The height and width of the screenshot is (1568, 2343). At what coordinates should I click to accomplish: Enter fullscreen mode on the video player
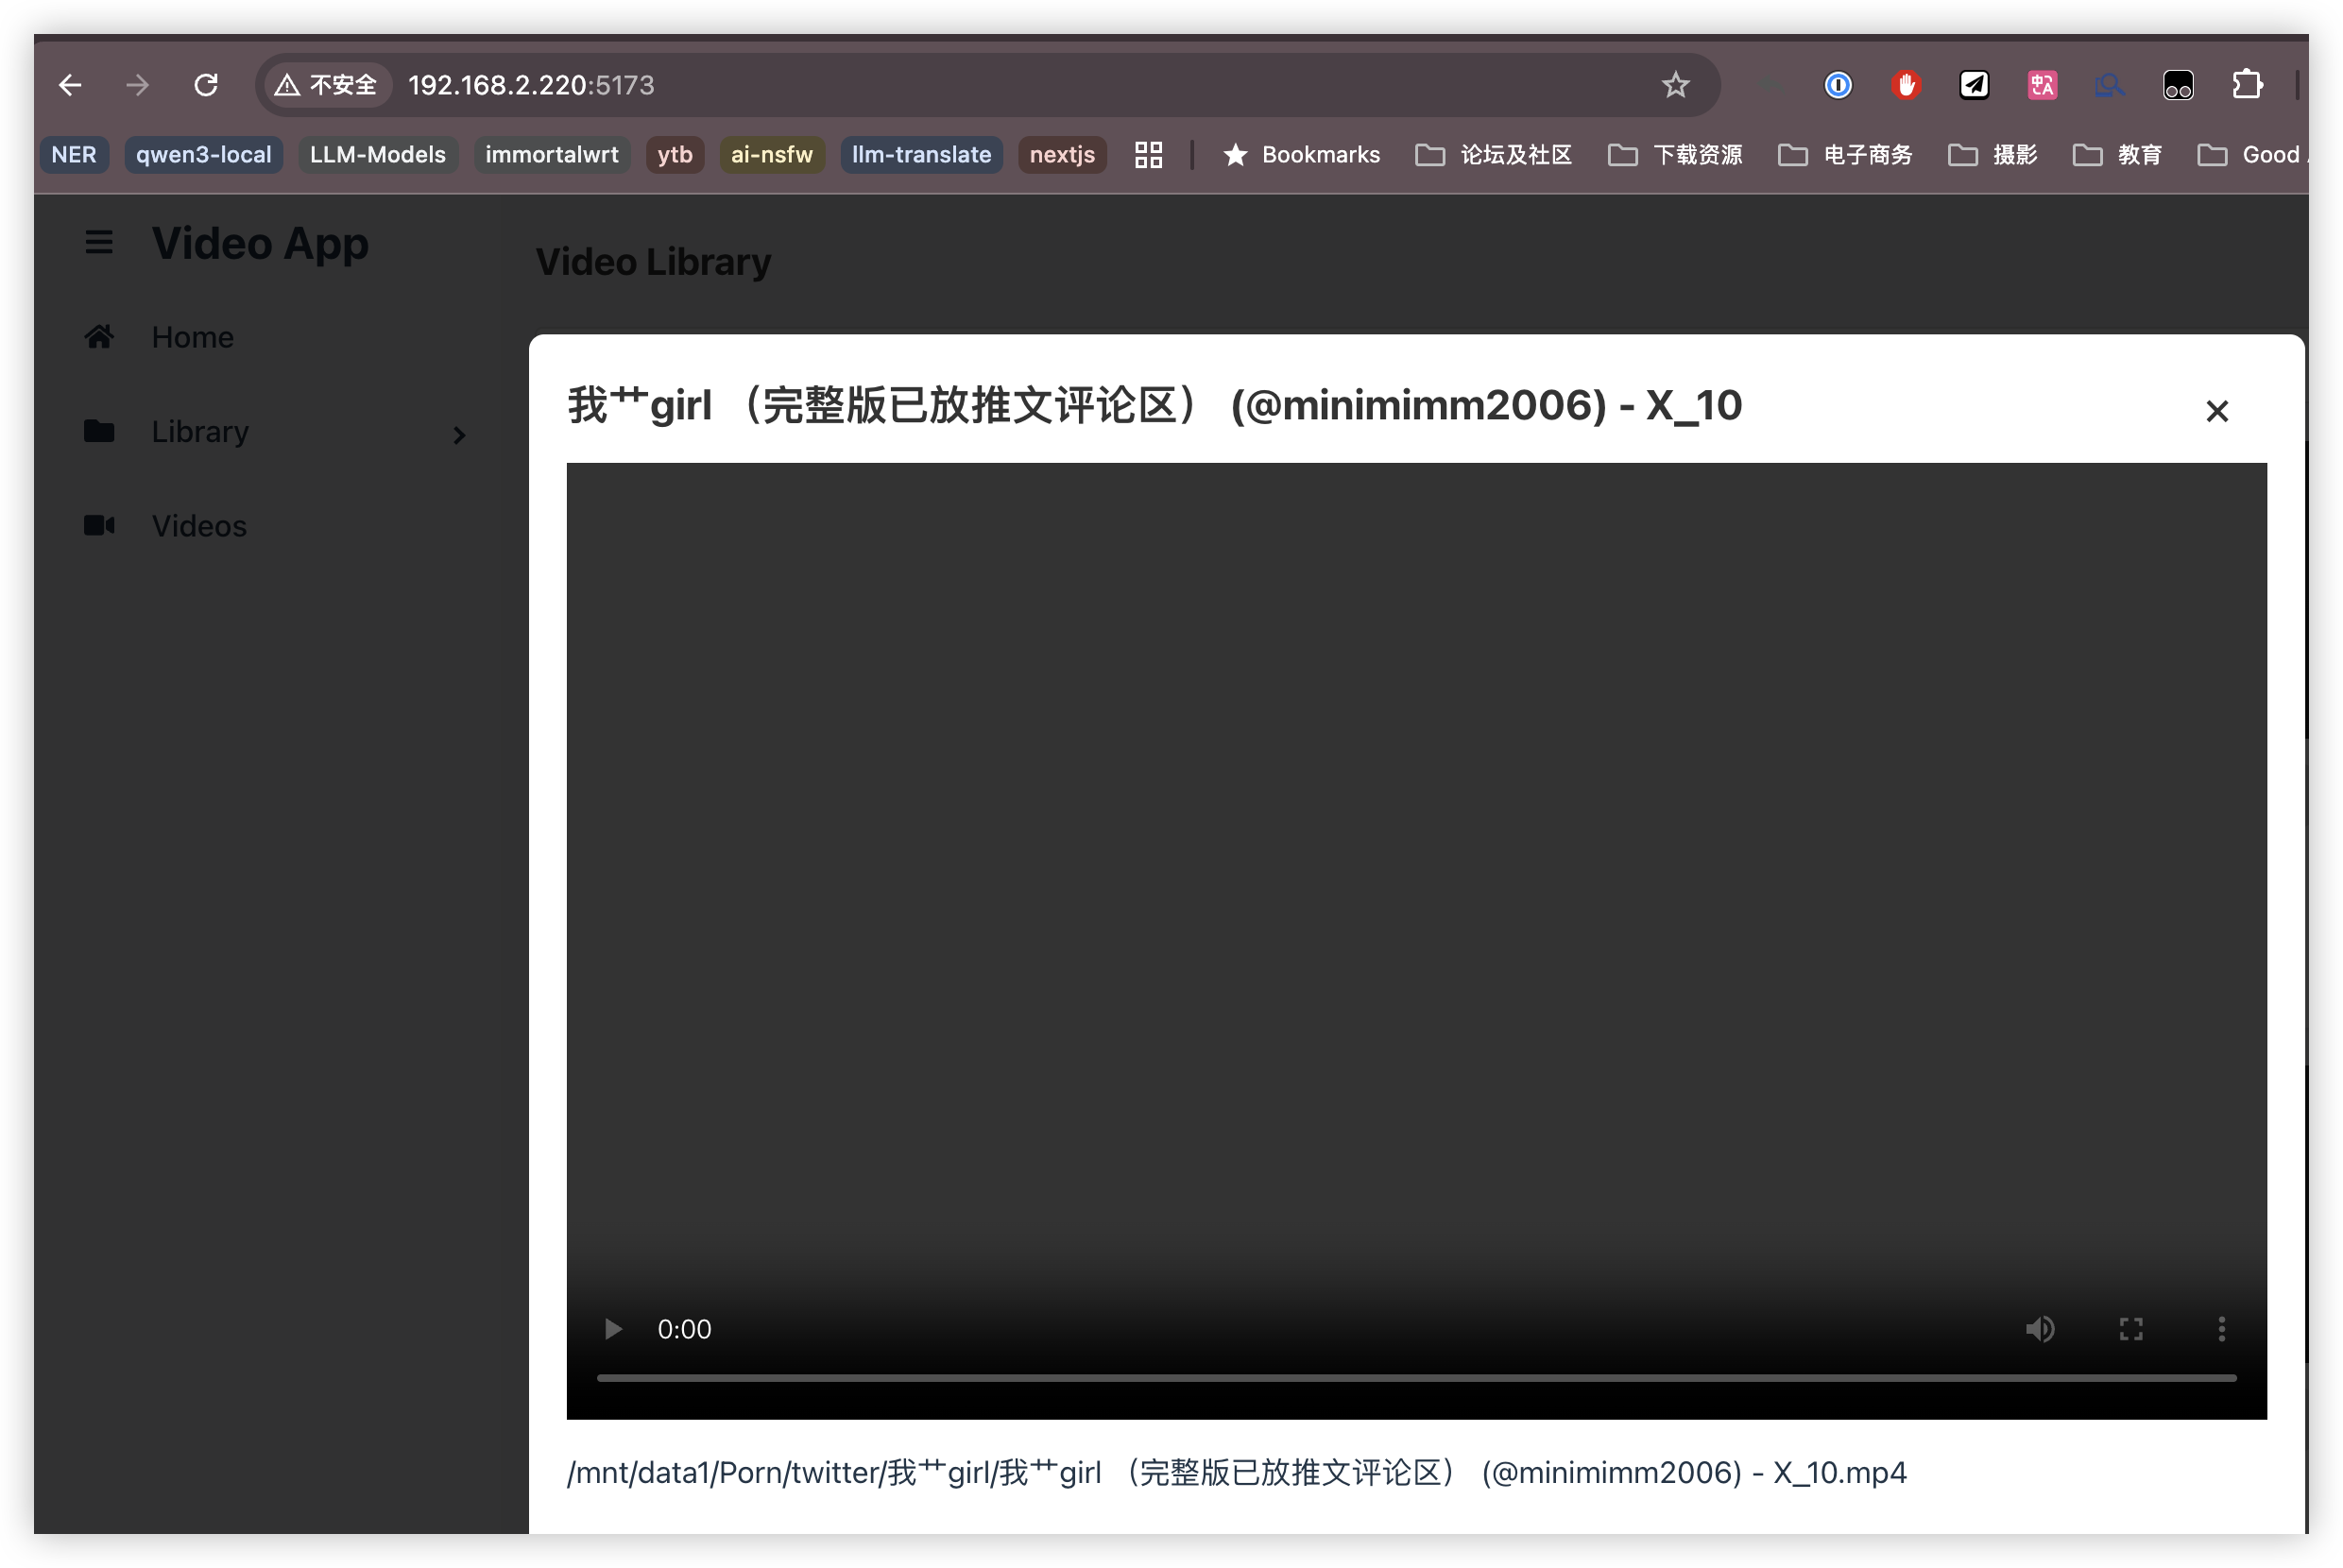click(2131, 1329)
